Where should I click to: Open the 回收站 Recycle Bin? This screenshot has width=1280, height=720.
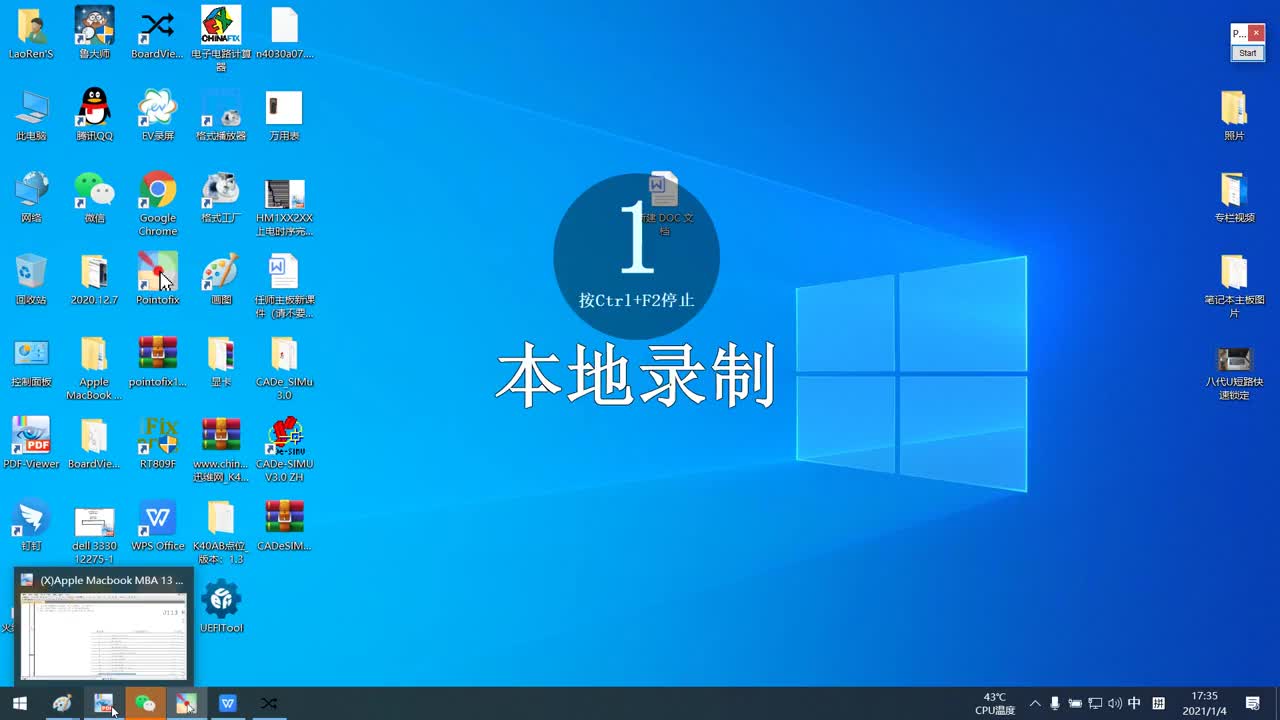[31, 279]
